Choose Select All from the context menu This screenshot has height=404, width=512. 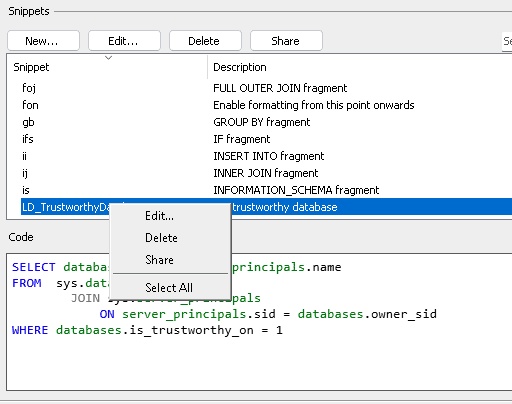(x=170, y=288)
